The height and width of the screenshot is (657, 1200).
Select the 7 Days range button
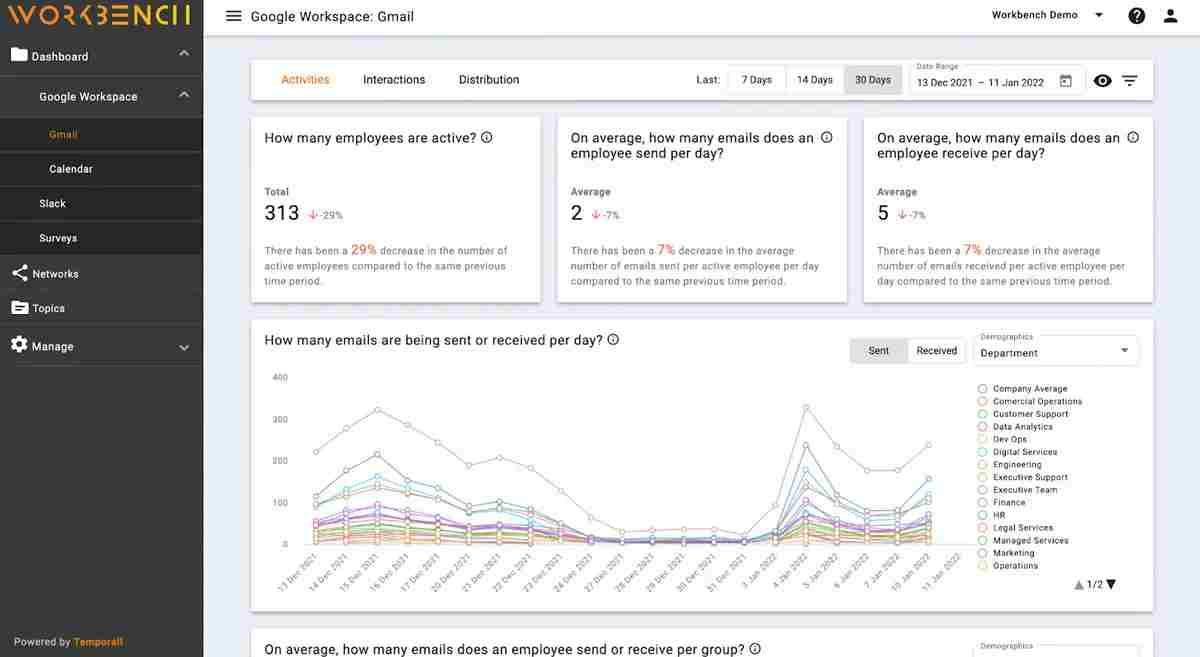[x=756, y=80]
